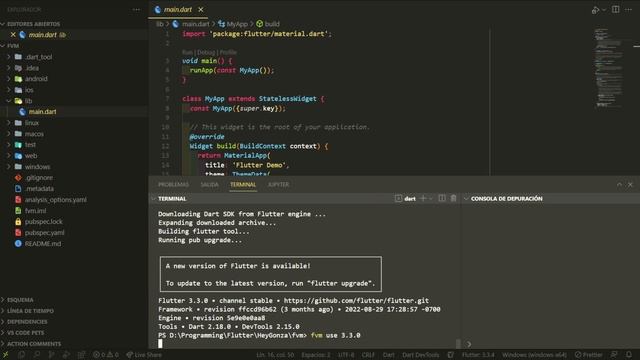Select the main.dart editor tab
Viewport: 640px width, 360px height.
[x=178, y=9]
